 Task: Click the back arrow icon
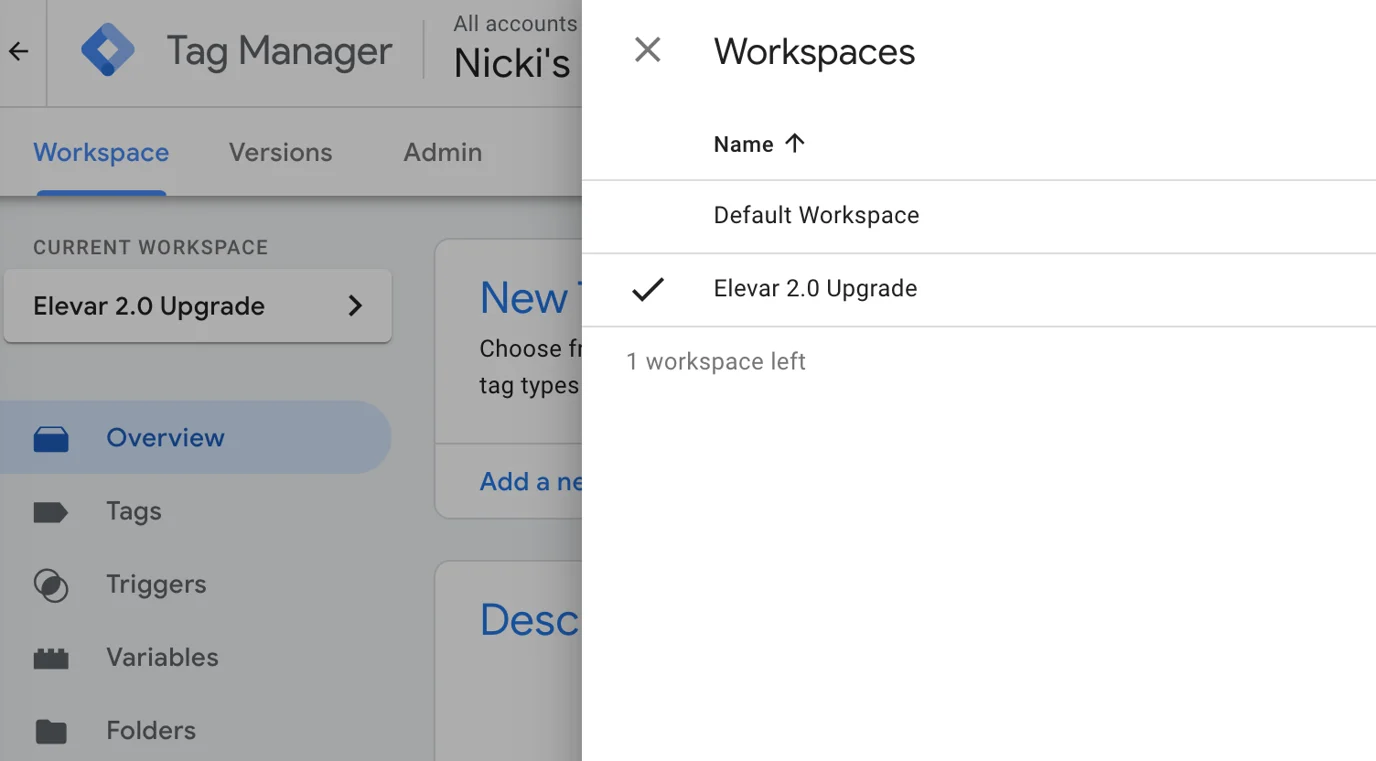18,51
